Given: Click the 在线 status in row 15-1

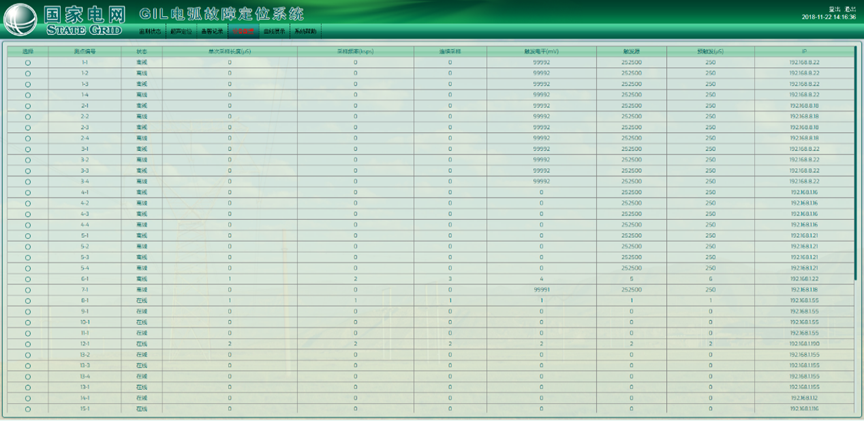Looking at the screenshot, I should coord(142,409).
